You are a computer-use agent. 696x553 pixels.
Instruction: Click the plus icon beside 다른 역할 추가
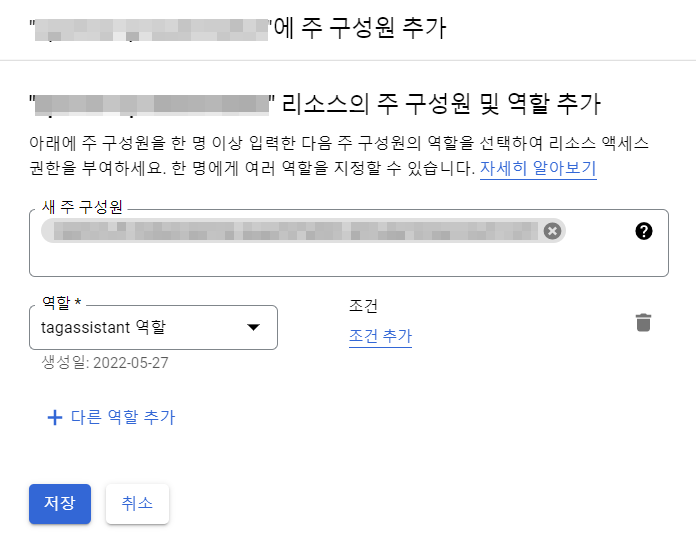point(55,417)
